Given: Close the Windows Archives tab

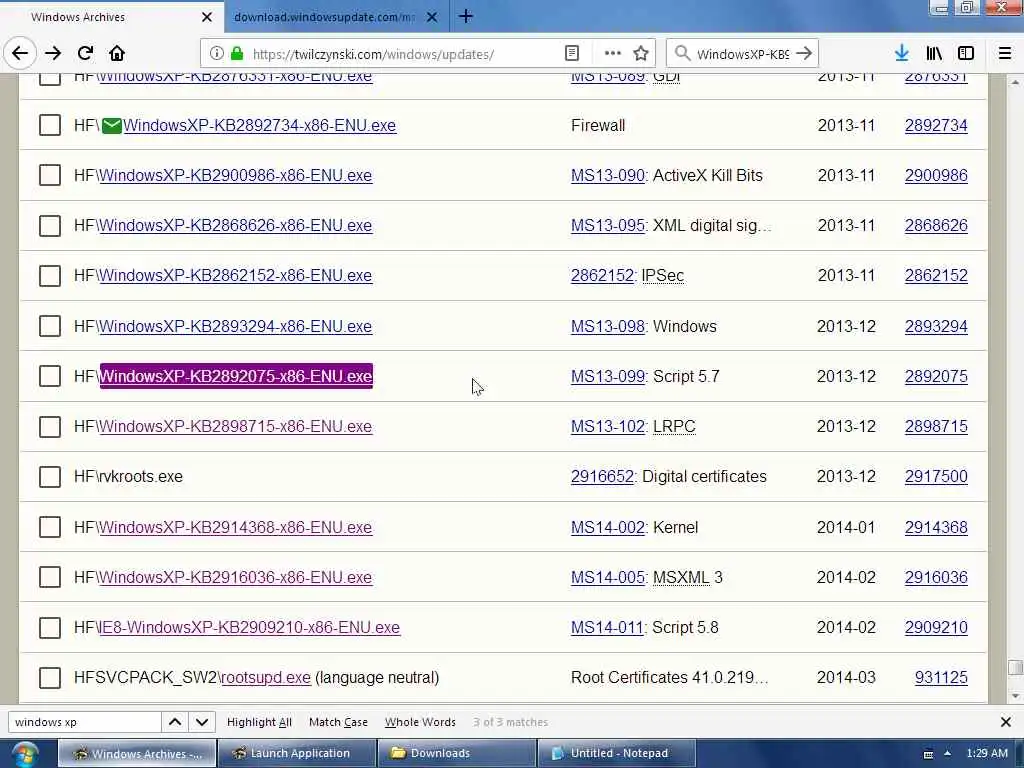Looking at the screenshot, I should pos(207,17).
